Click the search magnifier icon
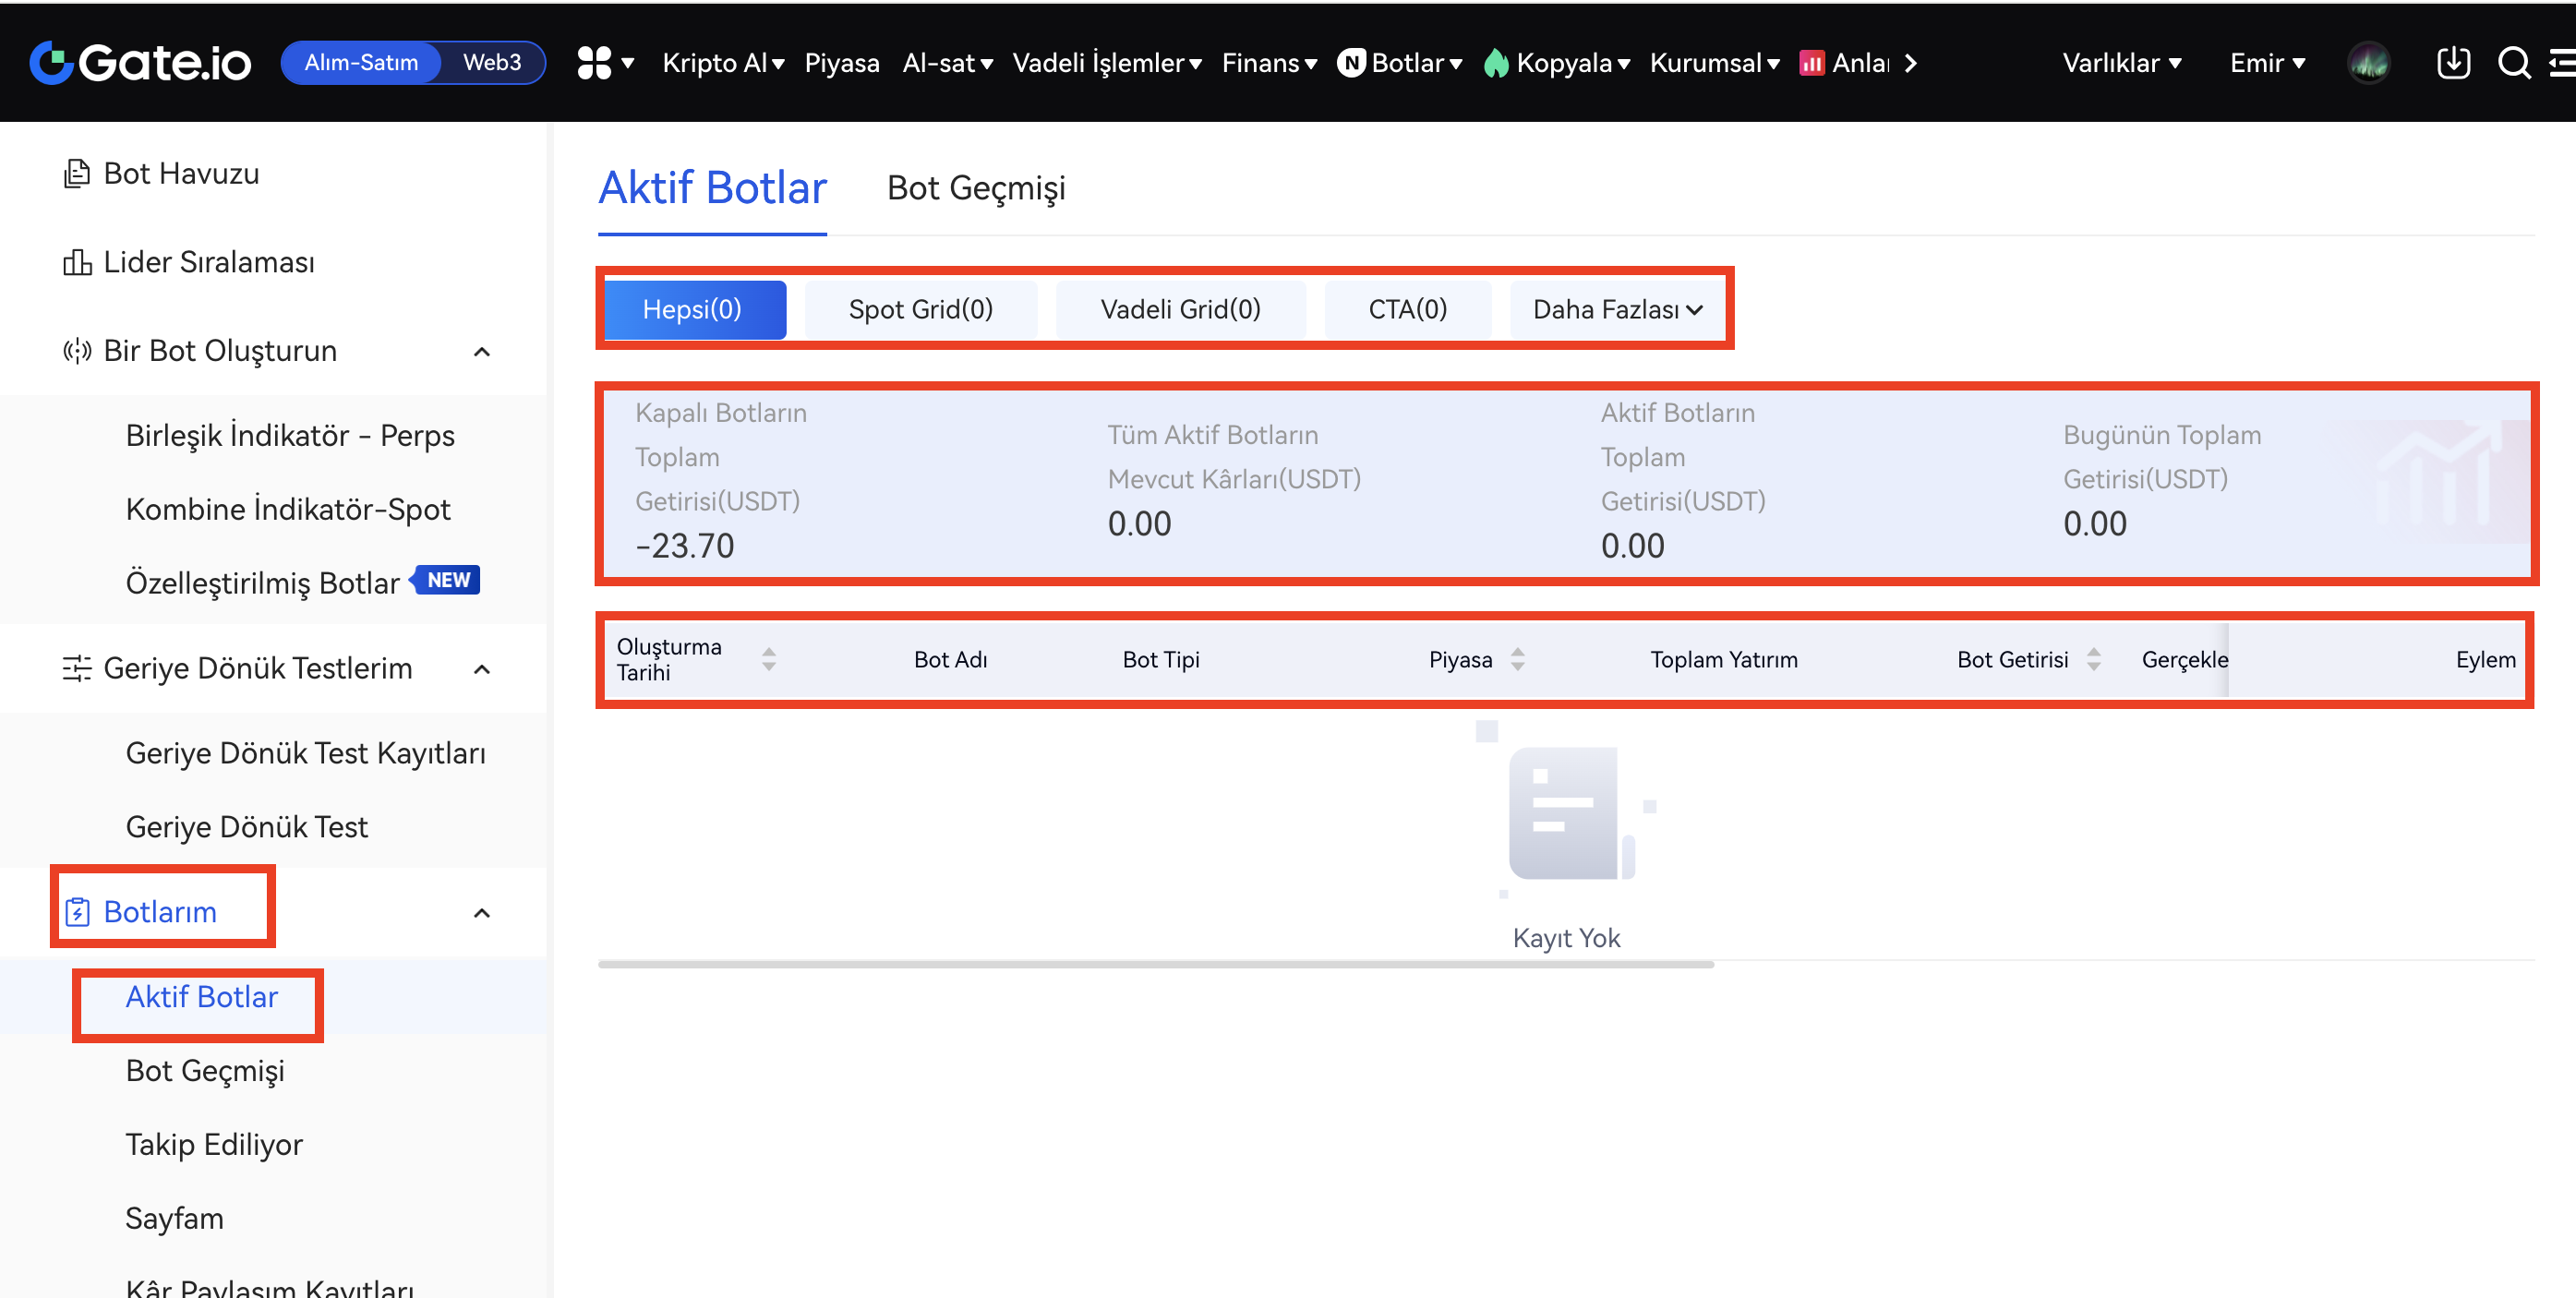The height and width of the screenshot is (1298, 2576). (2512, 63)
